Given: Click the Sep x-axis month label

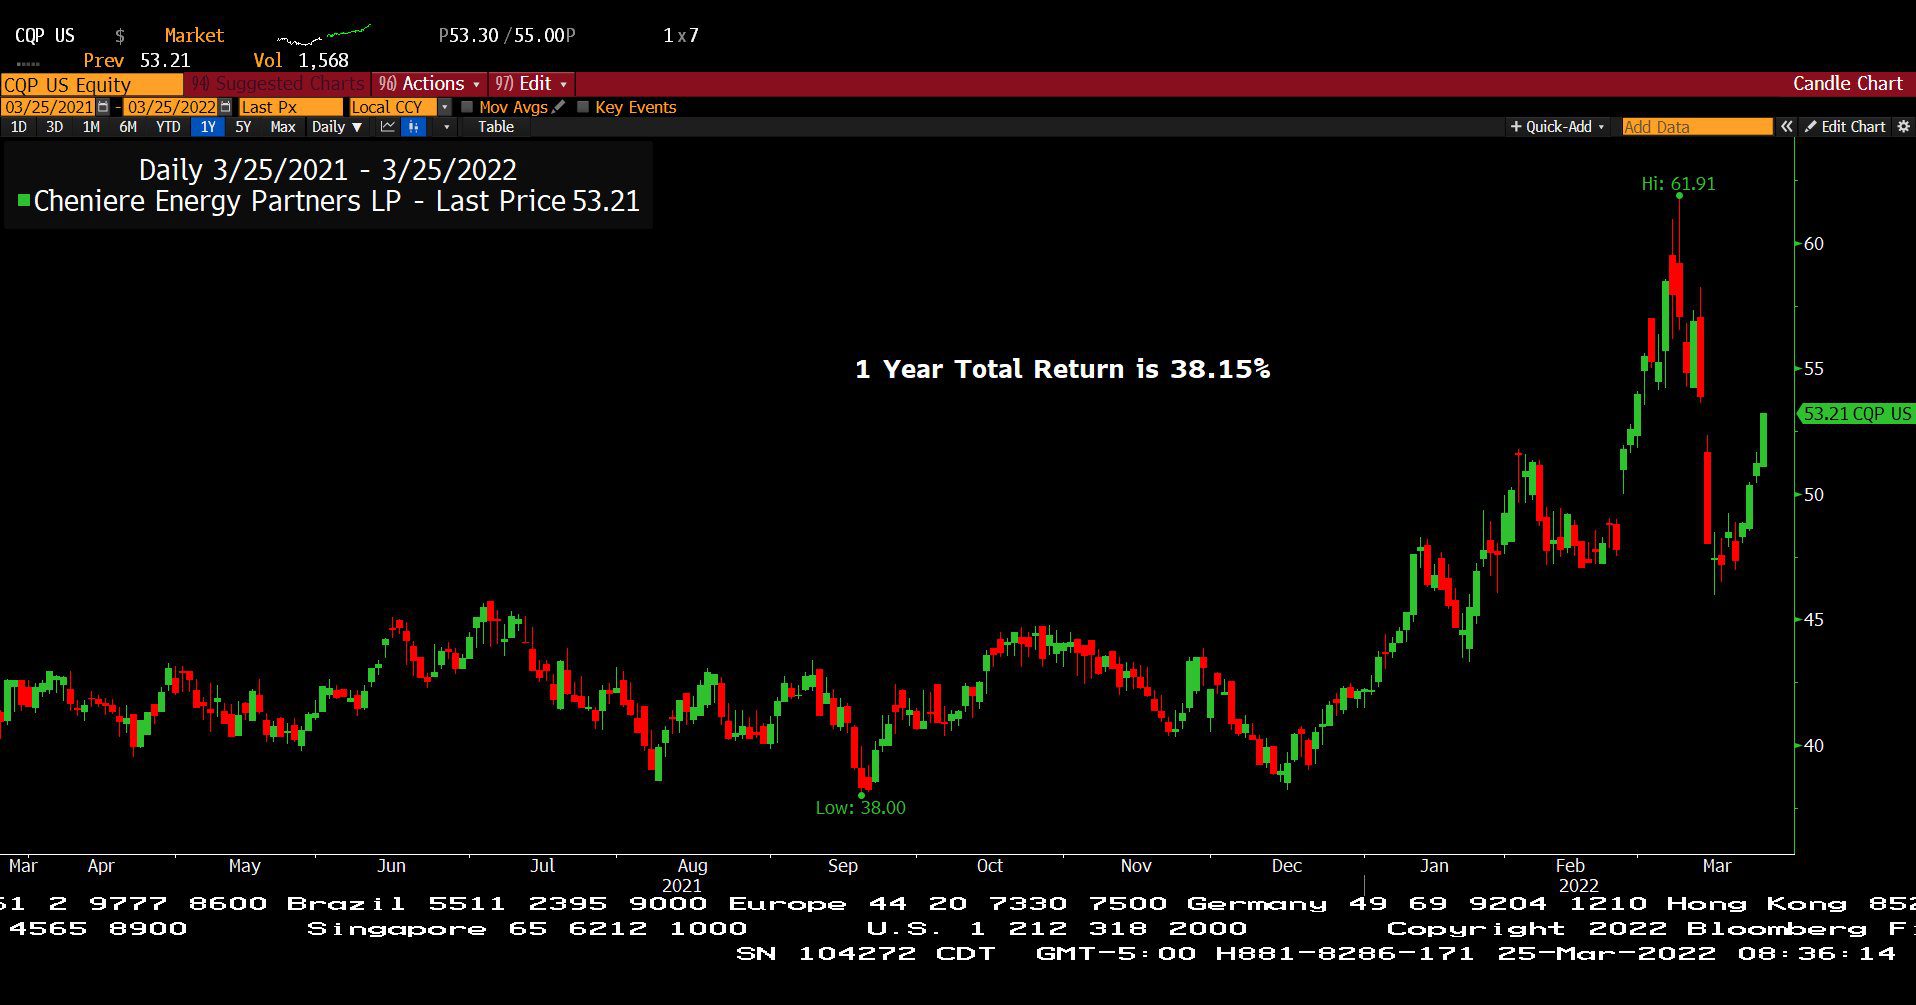Looking at the screenshot, I should 843,866.
